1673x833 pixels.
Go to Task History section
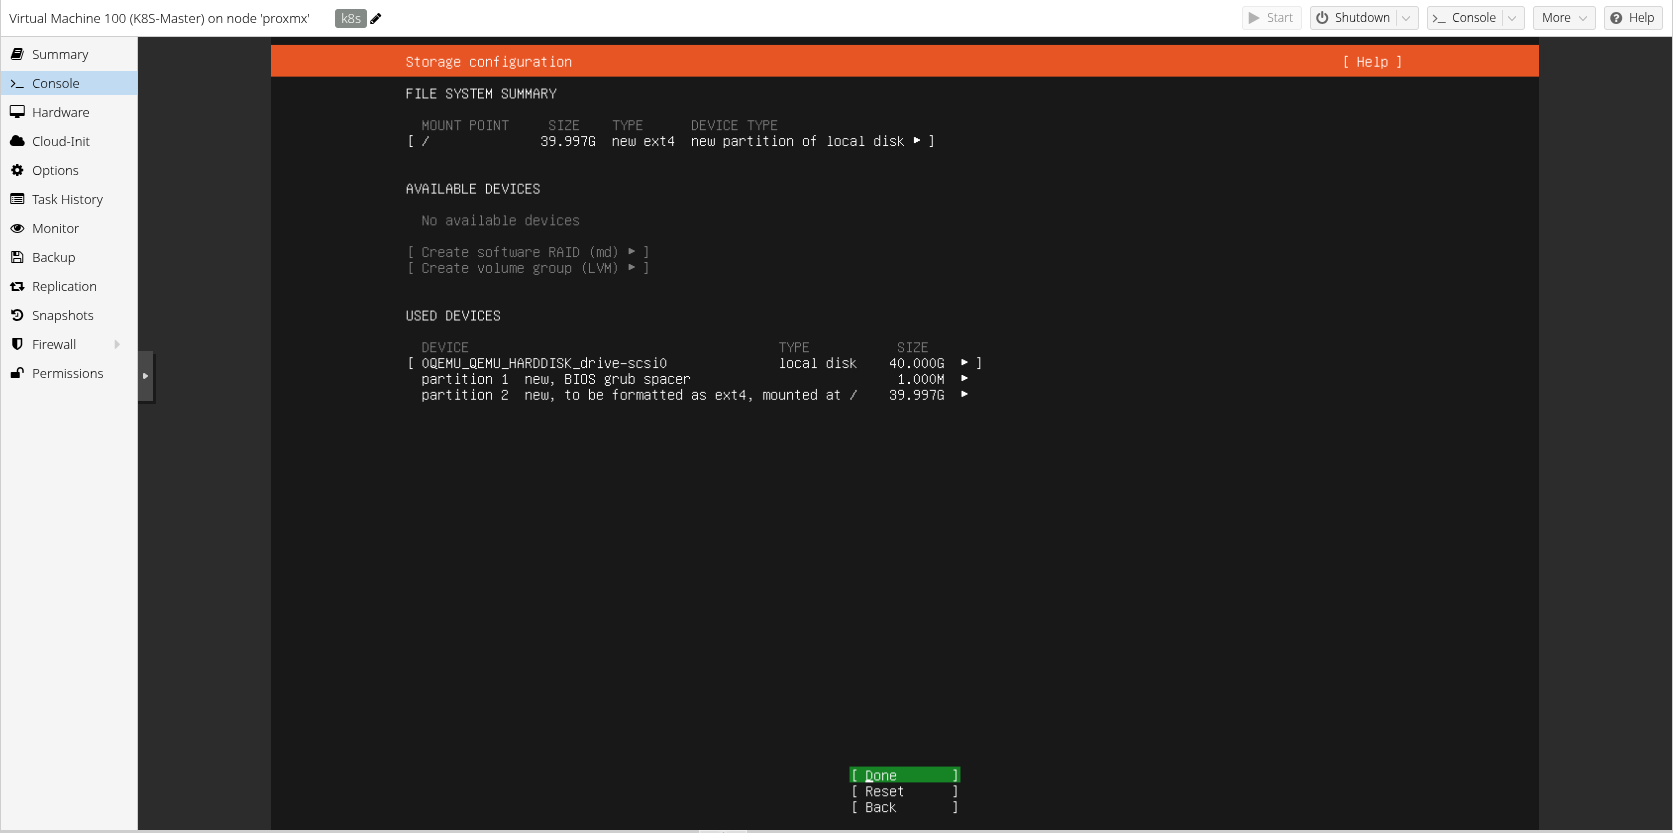tap(69, 199)
